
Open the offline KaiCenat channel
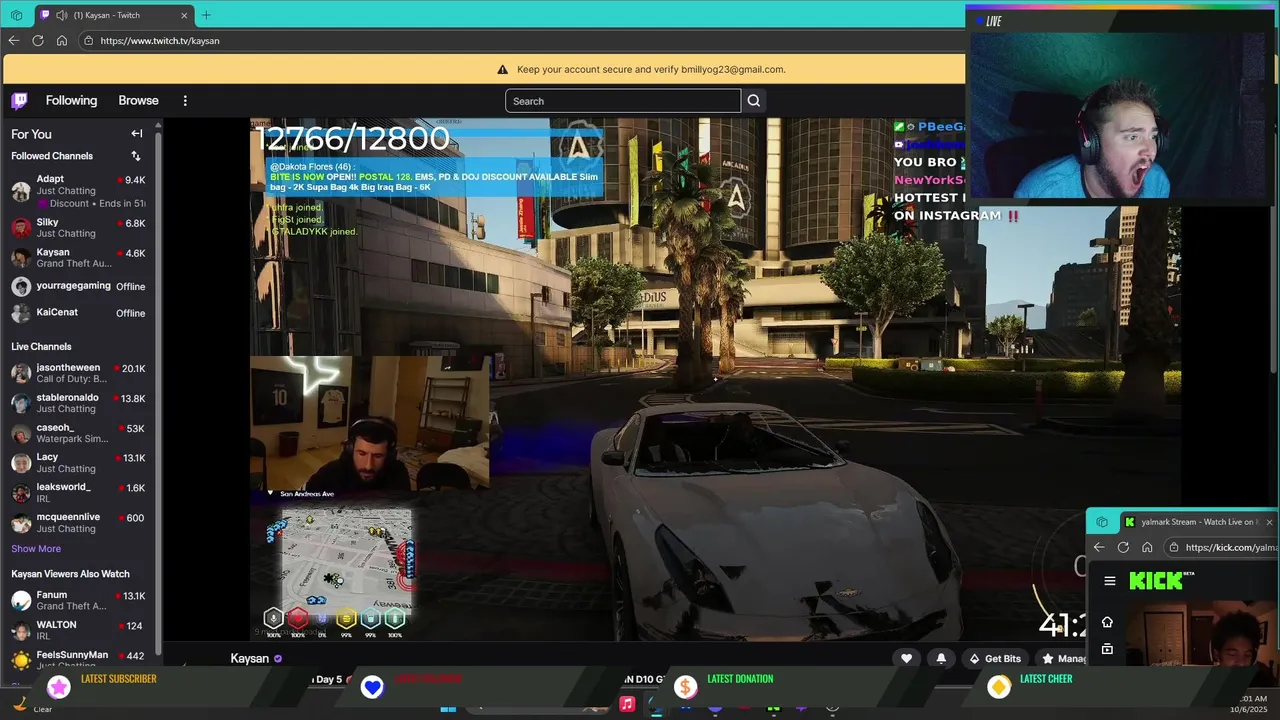tap(78, 313)
